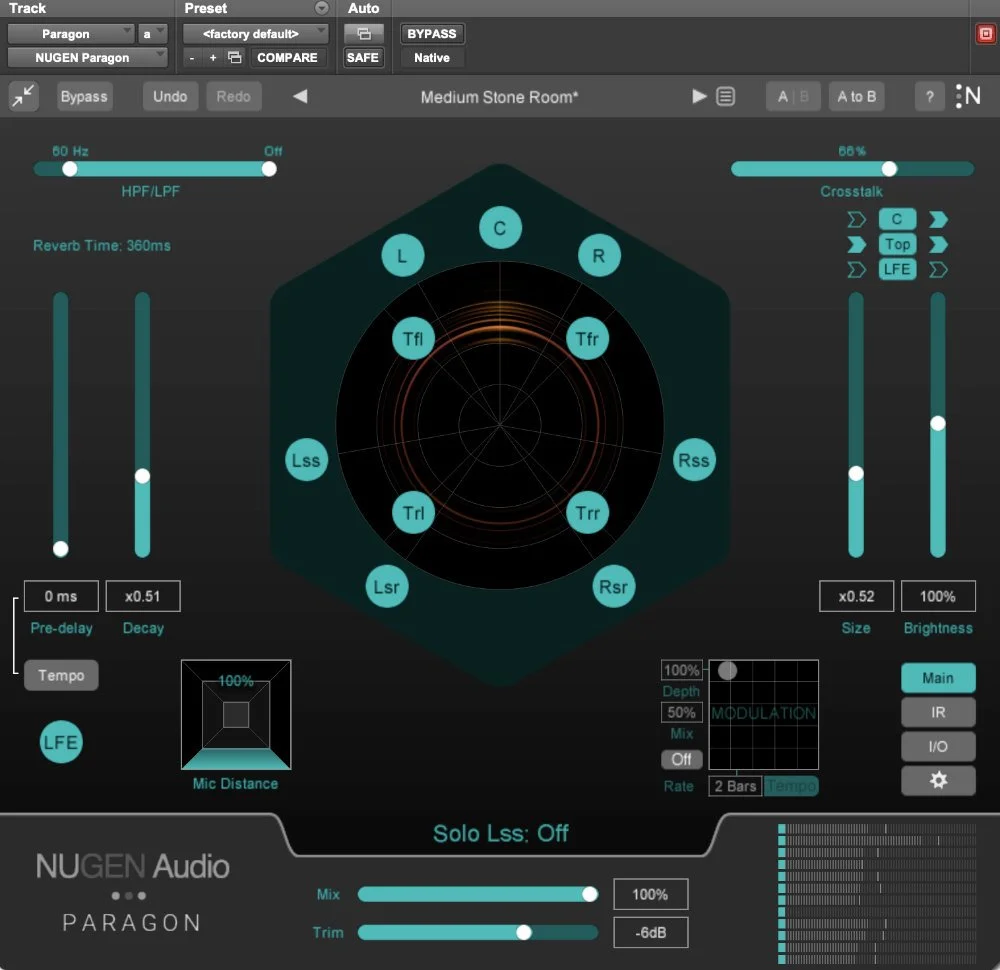Open the Preset menu chevron
The height and width of the screenshot is (970, 1000).
(319, 8)
